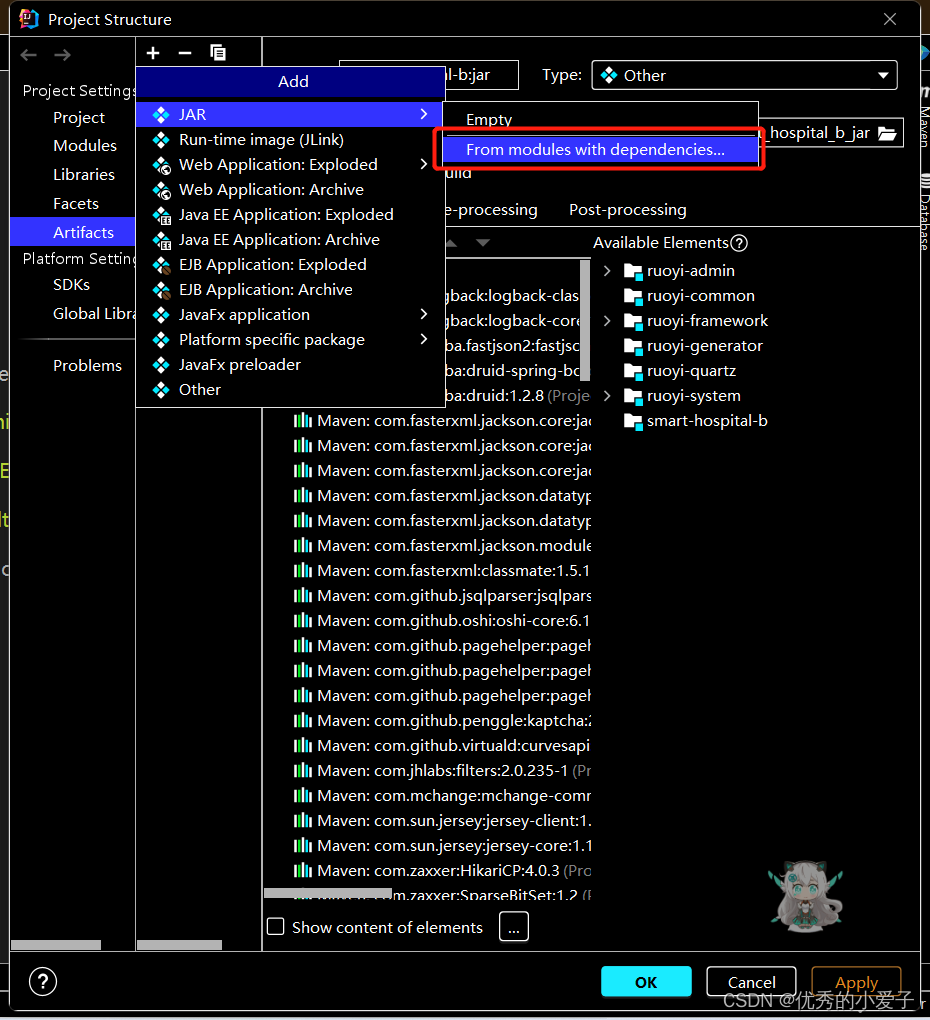Open the Libraries settings page
Viewport: 930px width, 1020px height.
point(84,175)
